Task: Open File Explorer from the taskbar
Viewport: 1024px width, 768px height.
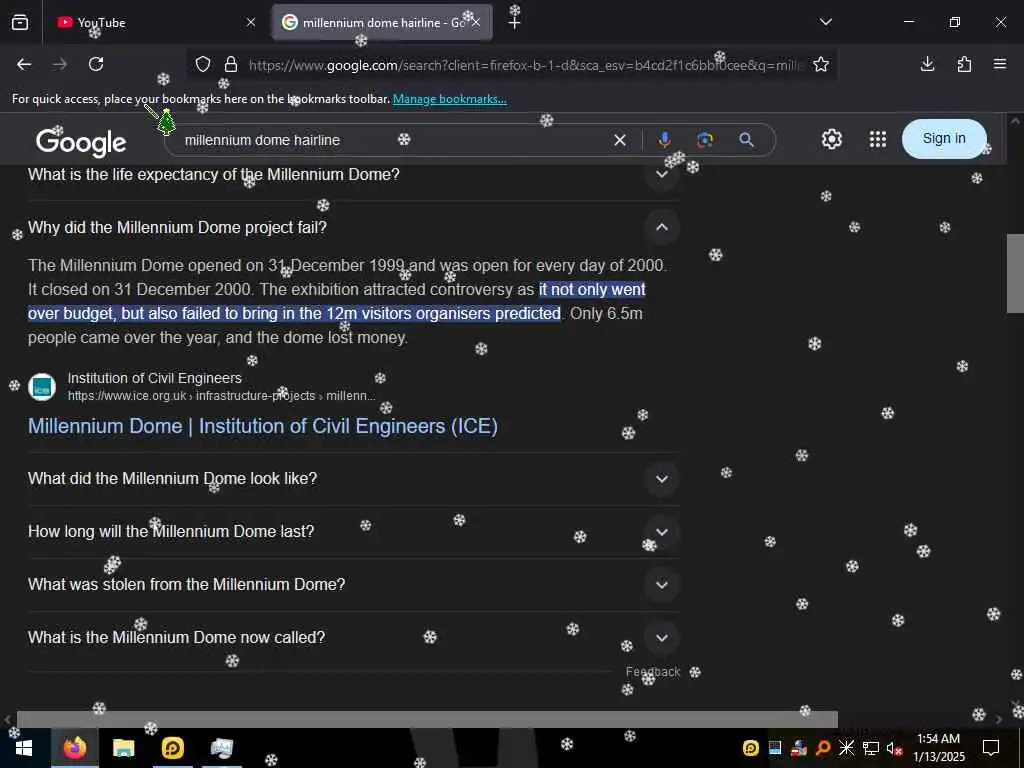Action: pyautogui.click(x=123, y=748)
